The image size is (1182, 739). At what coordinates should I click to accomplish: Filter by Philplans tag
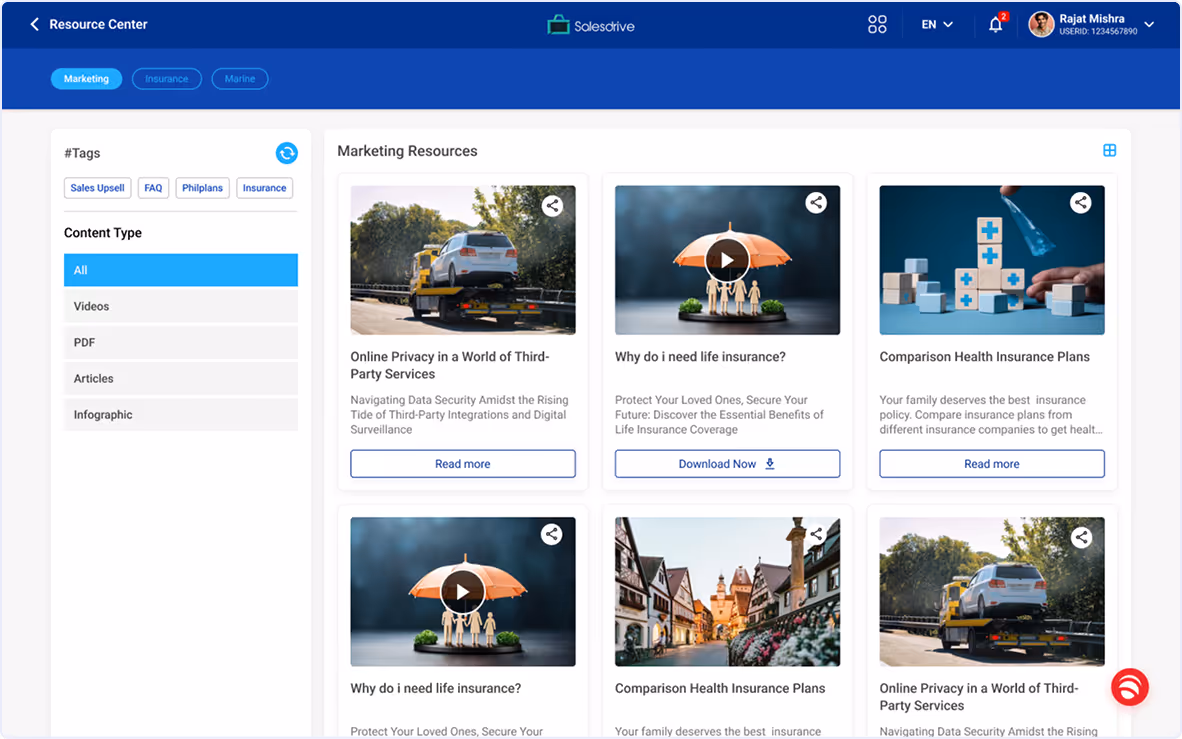(x=202, y=188)
